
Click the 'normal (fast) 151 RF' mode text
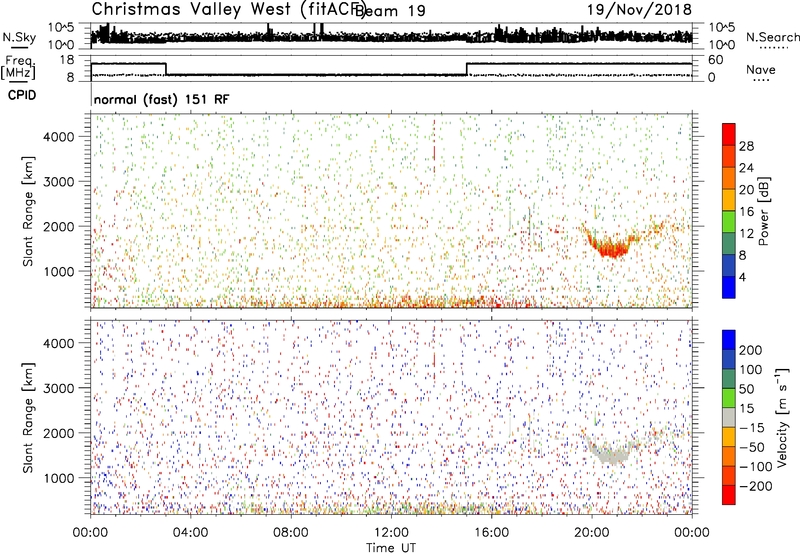(x=161, y=99)
